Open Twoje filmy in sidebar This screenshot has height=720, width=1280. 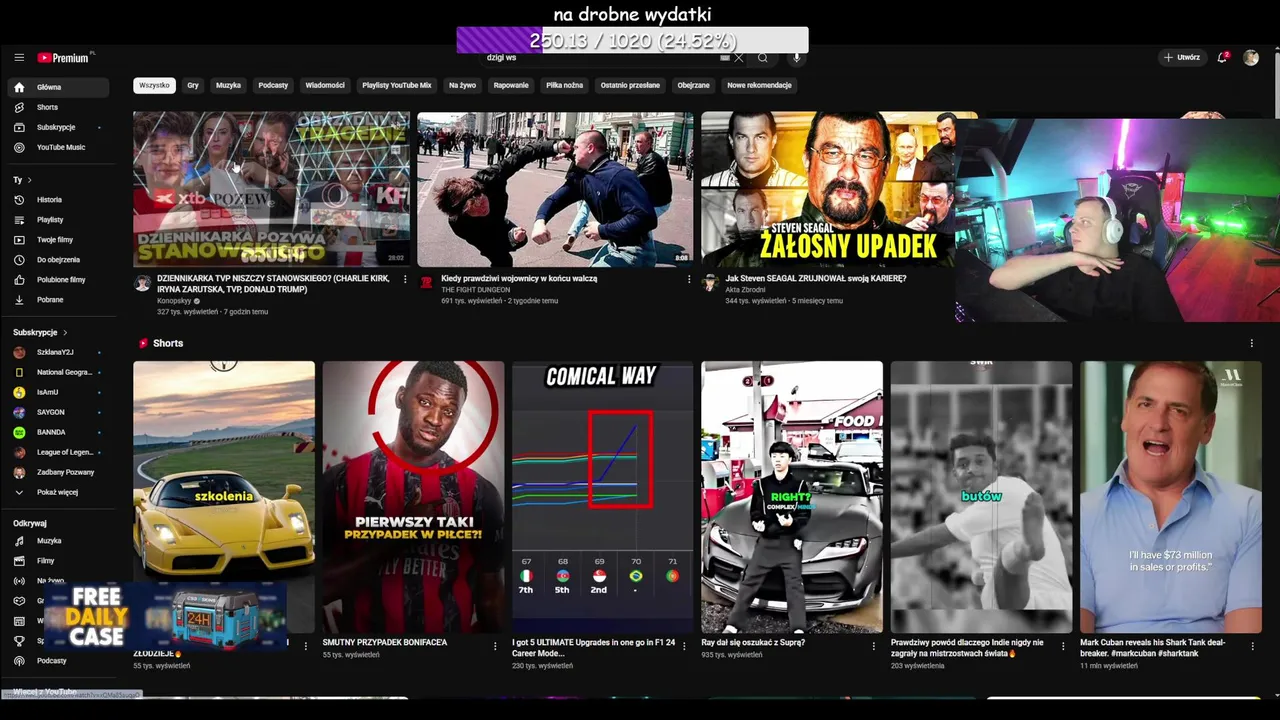[x=58, y=240]
